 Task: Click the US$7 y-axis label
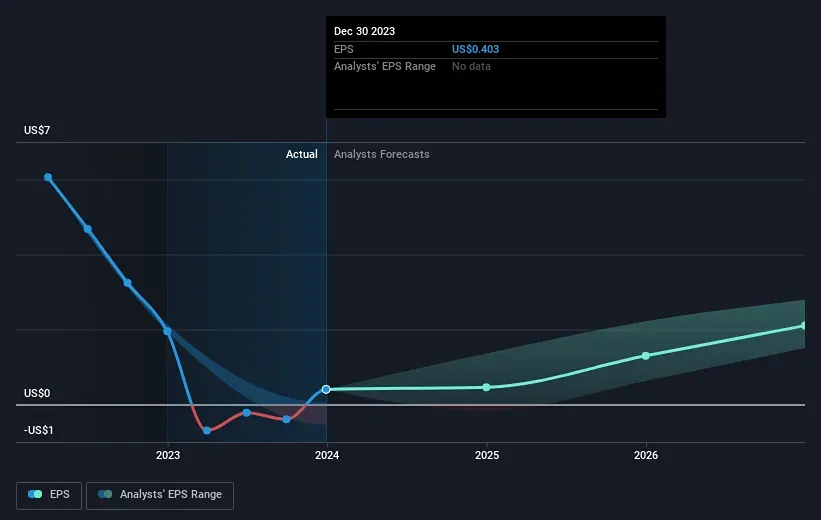38,131
